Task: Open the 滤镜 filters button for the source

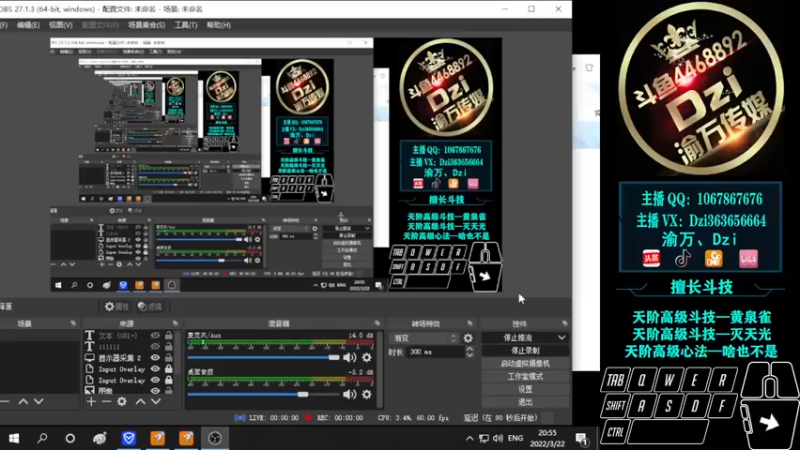Action: tap(150, 306)
